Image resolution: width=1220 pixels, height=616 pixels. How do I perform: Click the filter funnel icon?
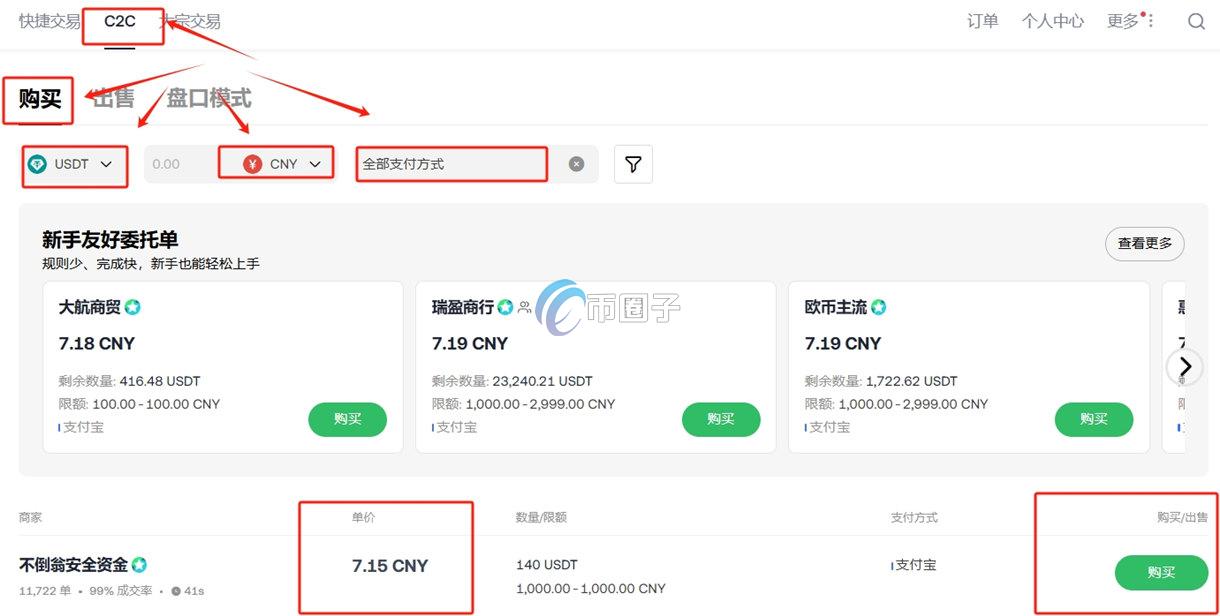(x=633, y=163)
